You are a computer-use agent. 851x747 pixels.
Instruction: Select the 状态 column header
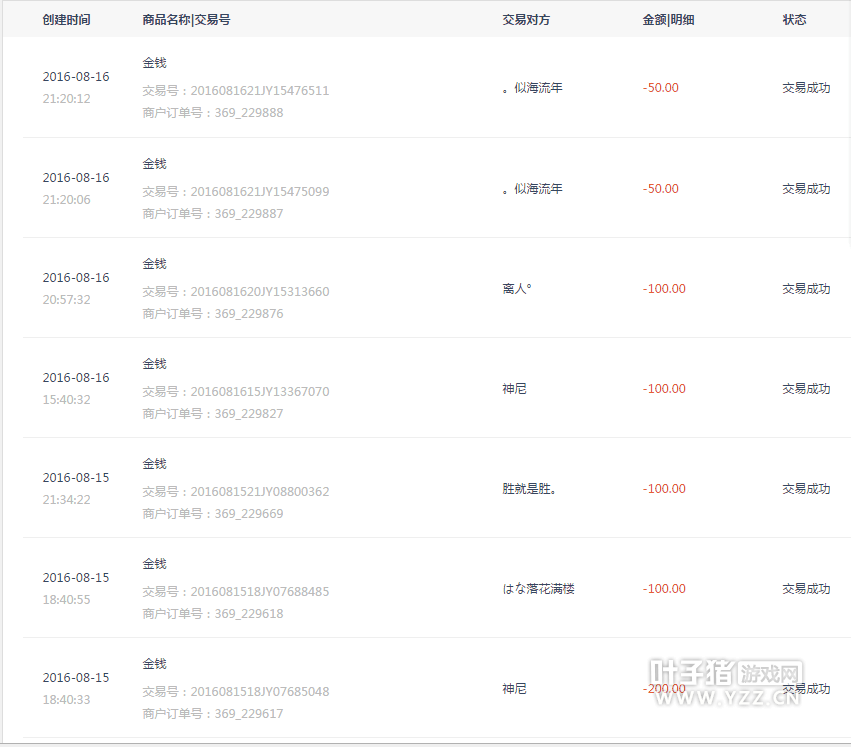pos(794,20)
